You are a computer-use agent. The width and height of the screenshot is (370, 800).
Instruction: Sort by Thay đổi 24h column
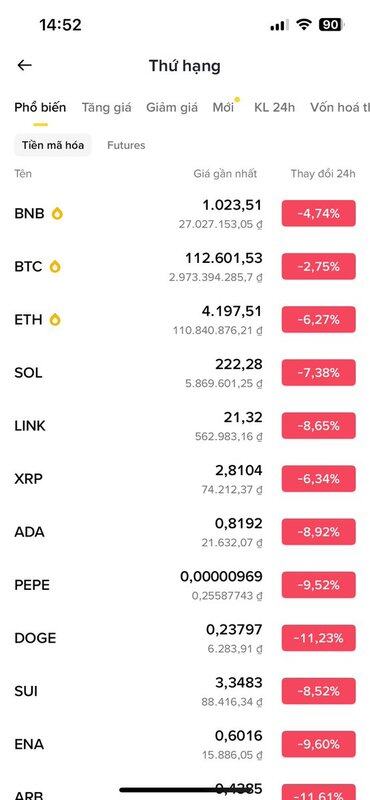coord(323,173)
